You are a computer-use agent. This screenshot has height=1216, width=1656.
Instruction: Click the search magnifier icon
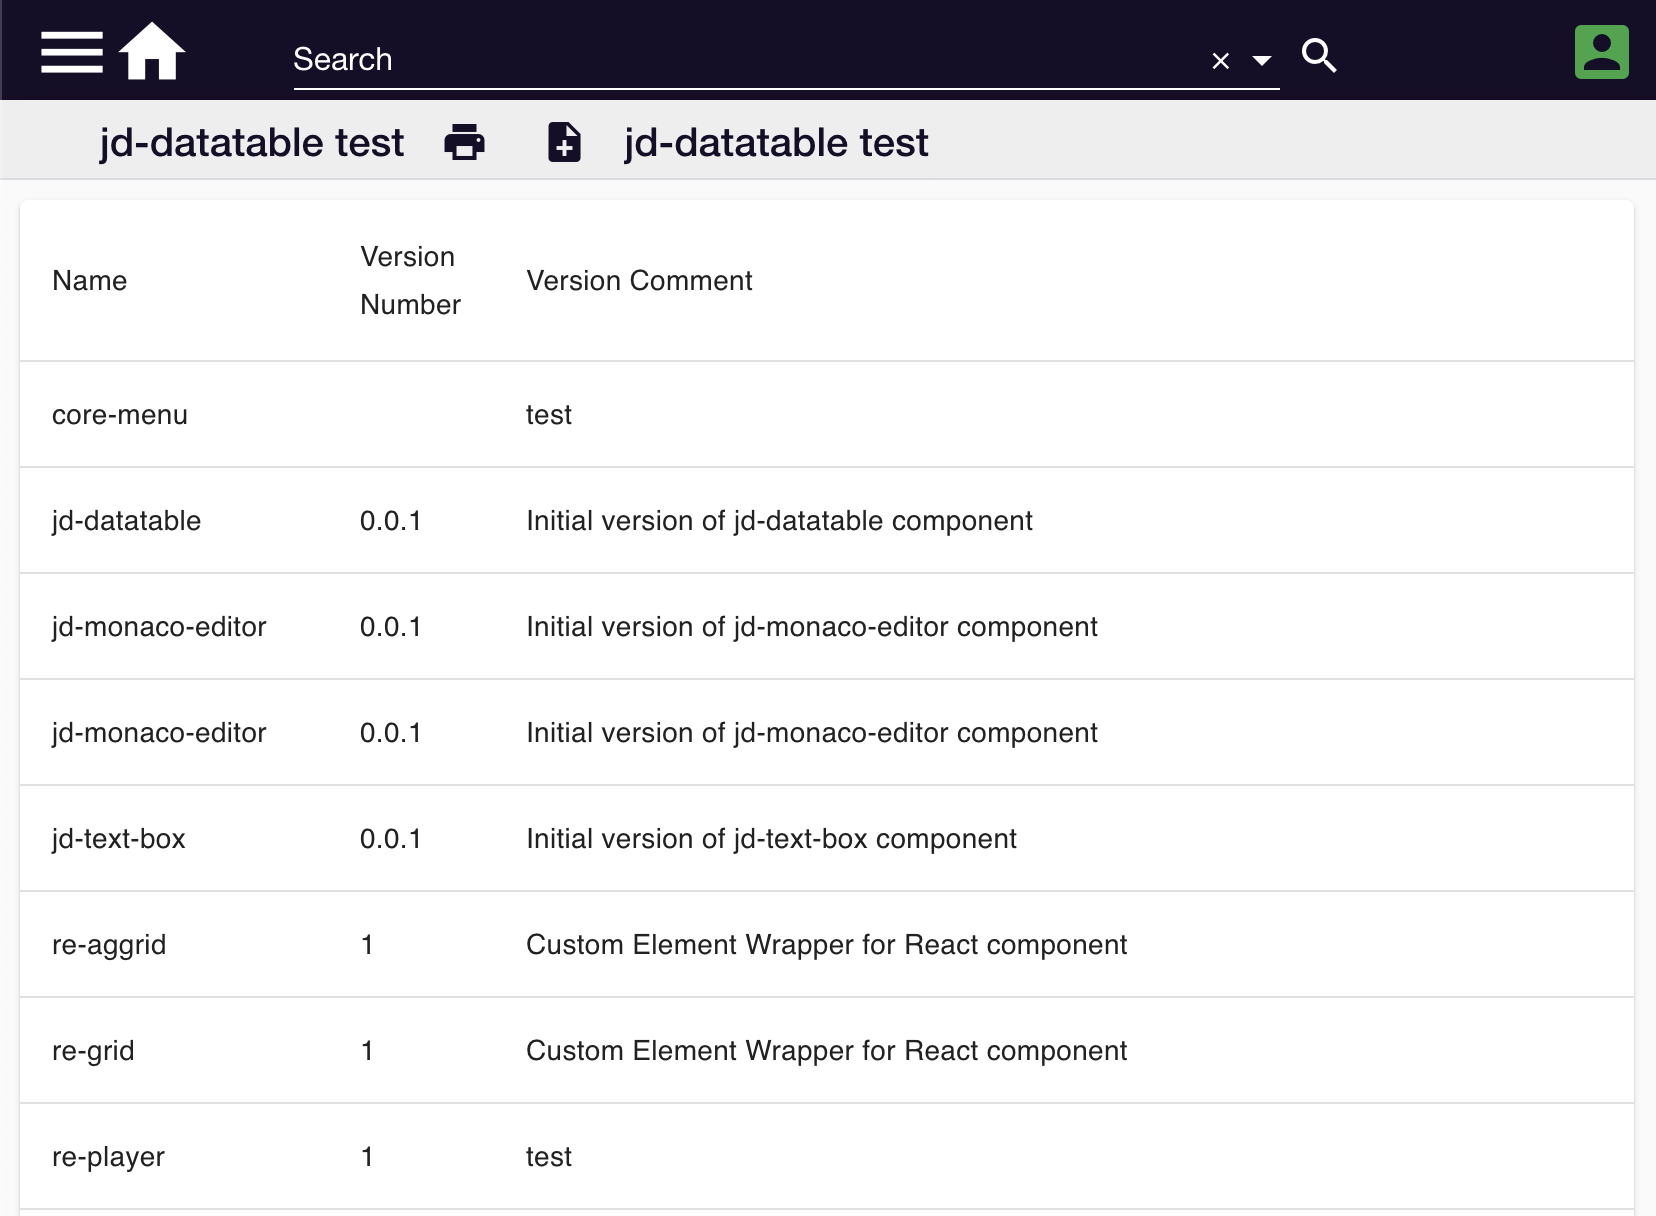point(1318,56)
